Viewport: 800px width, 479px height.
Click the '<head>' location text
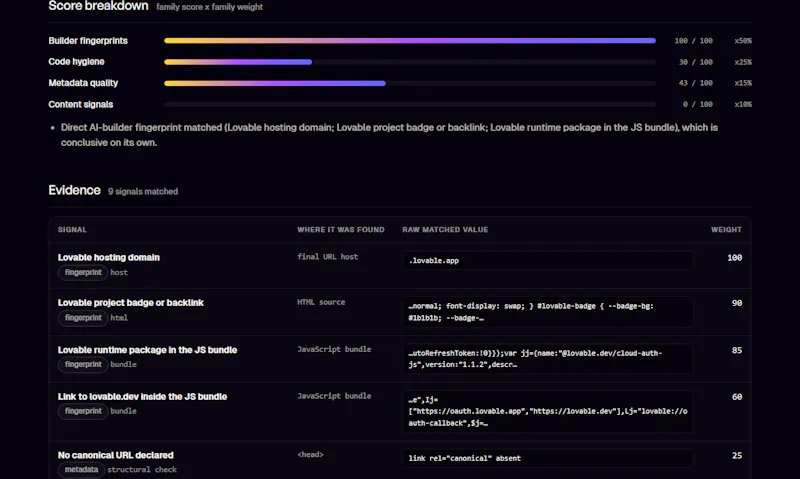pos(310,454)
